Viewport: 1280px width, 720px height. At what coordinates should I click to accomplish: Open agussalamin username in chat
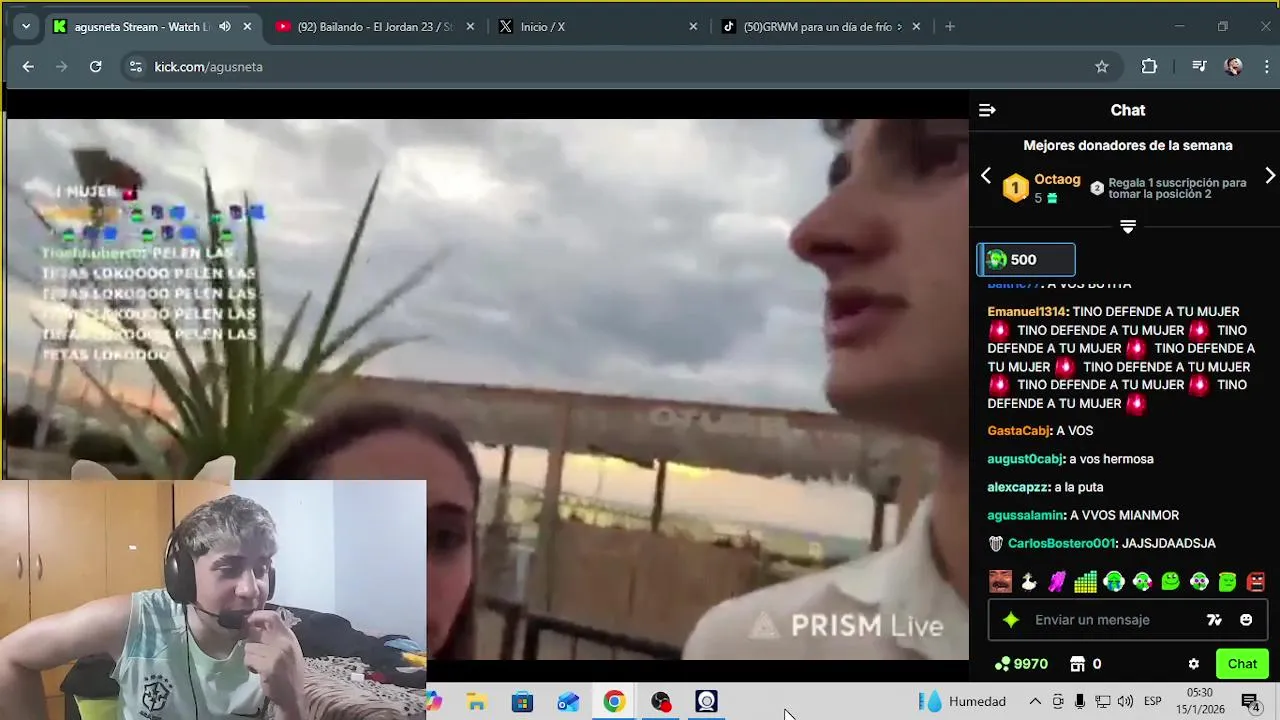click(x=1026, y=515)
